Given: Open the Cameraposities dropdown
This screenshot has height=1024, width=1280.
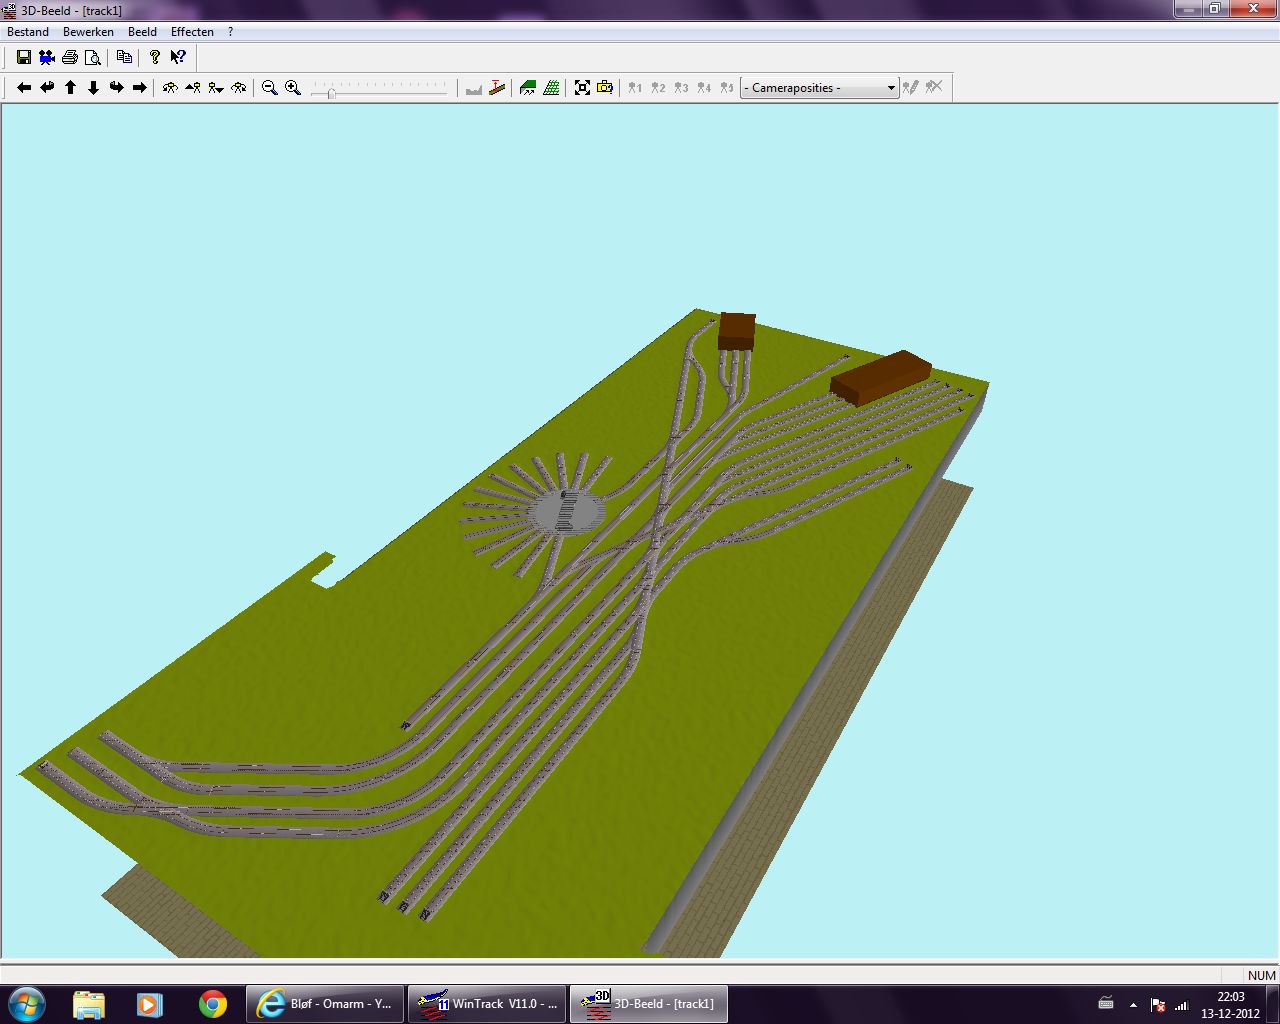Looking at the screenshot, I should click(819, 88).
